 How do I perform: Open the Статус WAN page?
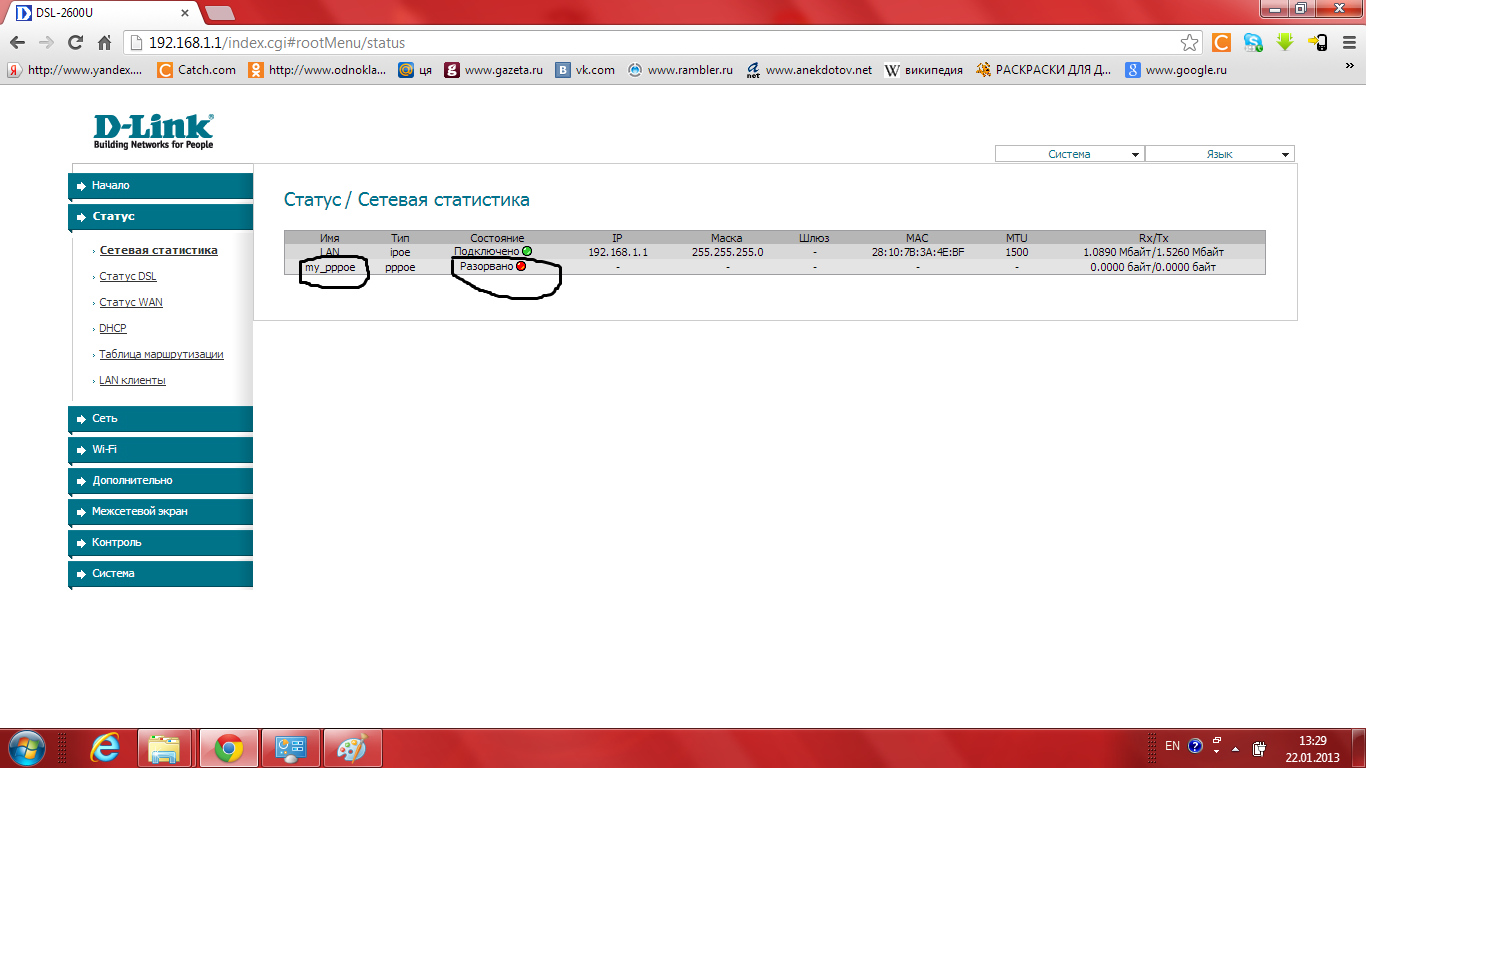(x=131, y=302)
